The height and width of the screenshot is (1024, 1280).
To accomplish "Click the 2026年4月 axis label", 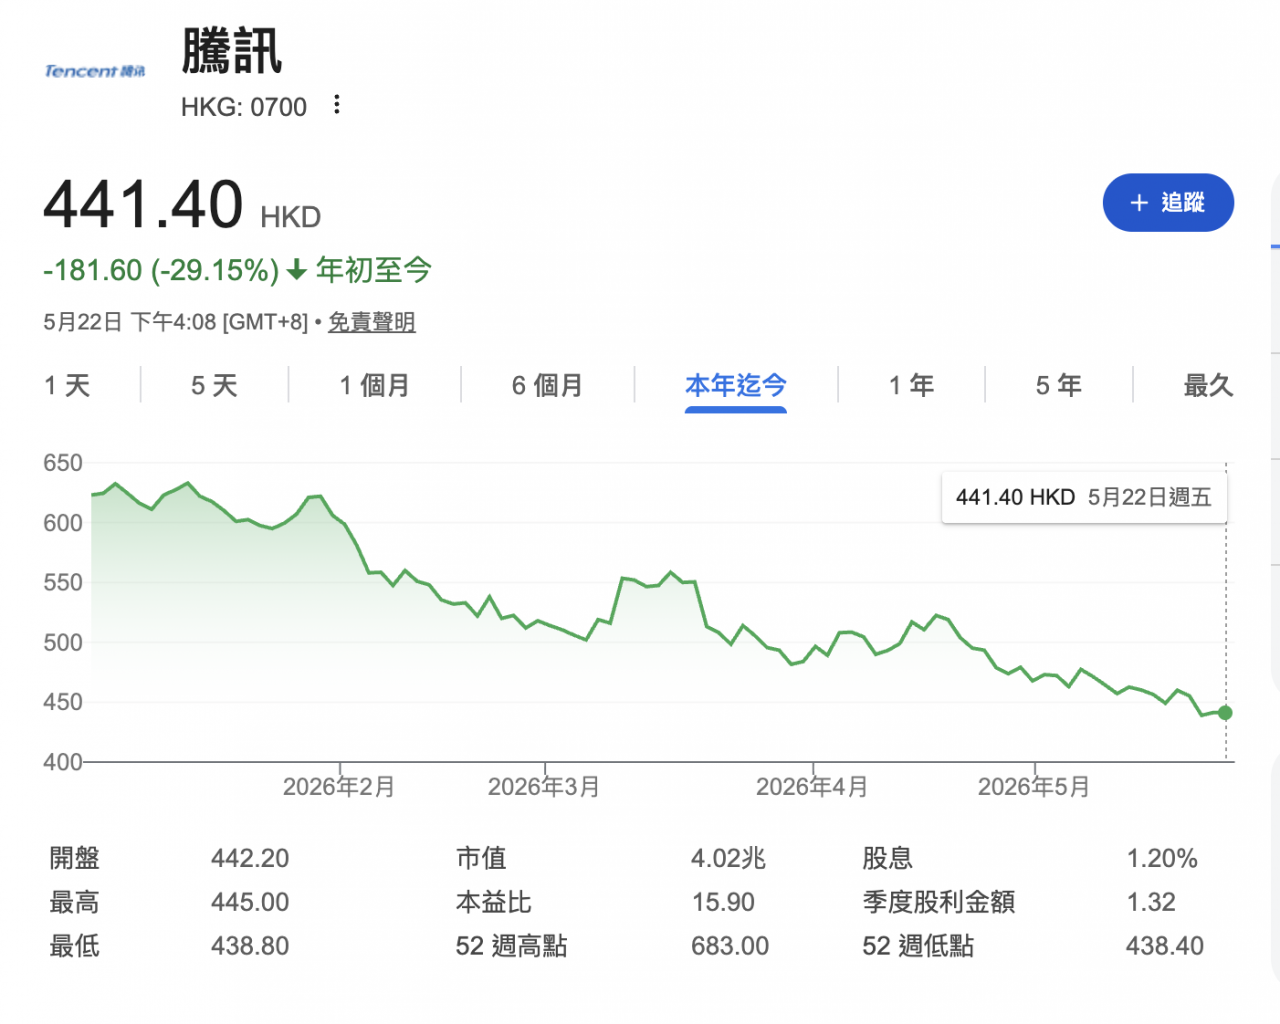I will point(812,787).
